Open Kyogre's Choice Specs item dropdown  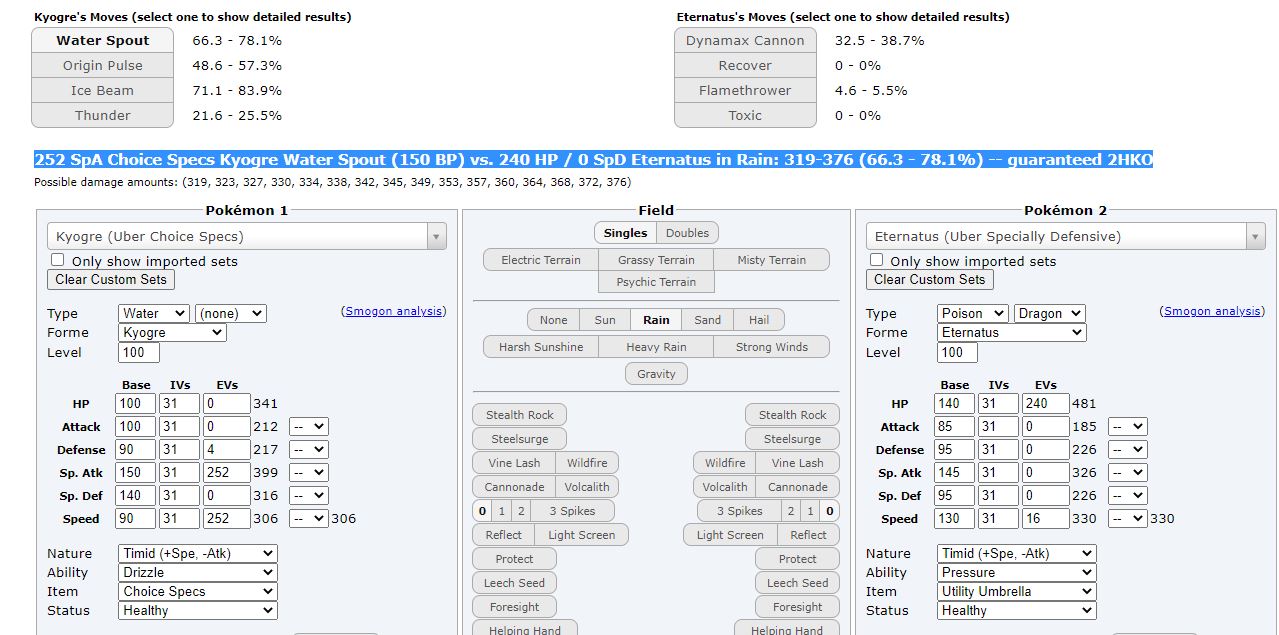pos(197,591)
